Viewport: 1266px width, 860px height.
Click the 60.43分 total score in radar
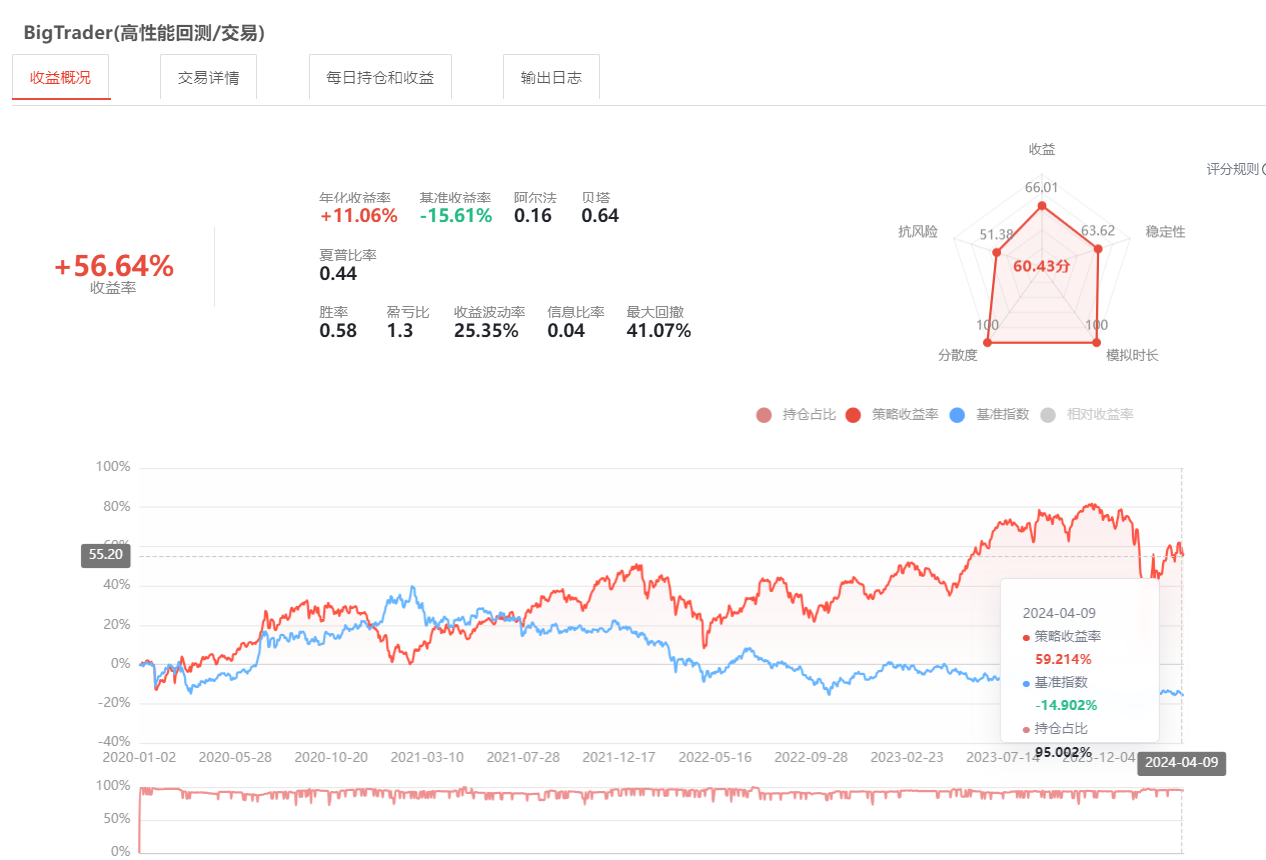pyautogui.click(x=1041, y=267)
